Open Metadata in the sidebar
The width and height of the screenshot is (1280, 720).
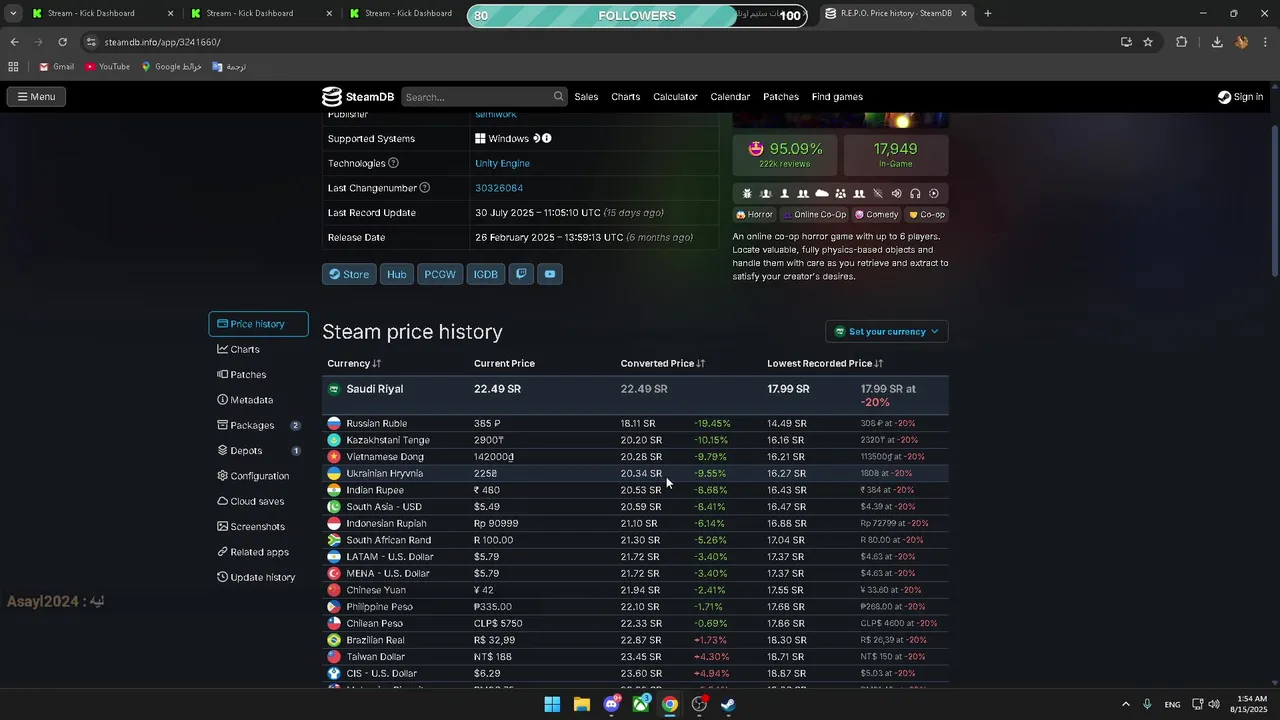point(245,400)
